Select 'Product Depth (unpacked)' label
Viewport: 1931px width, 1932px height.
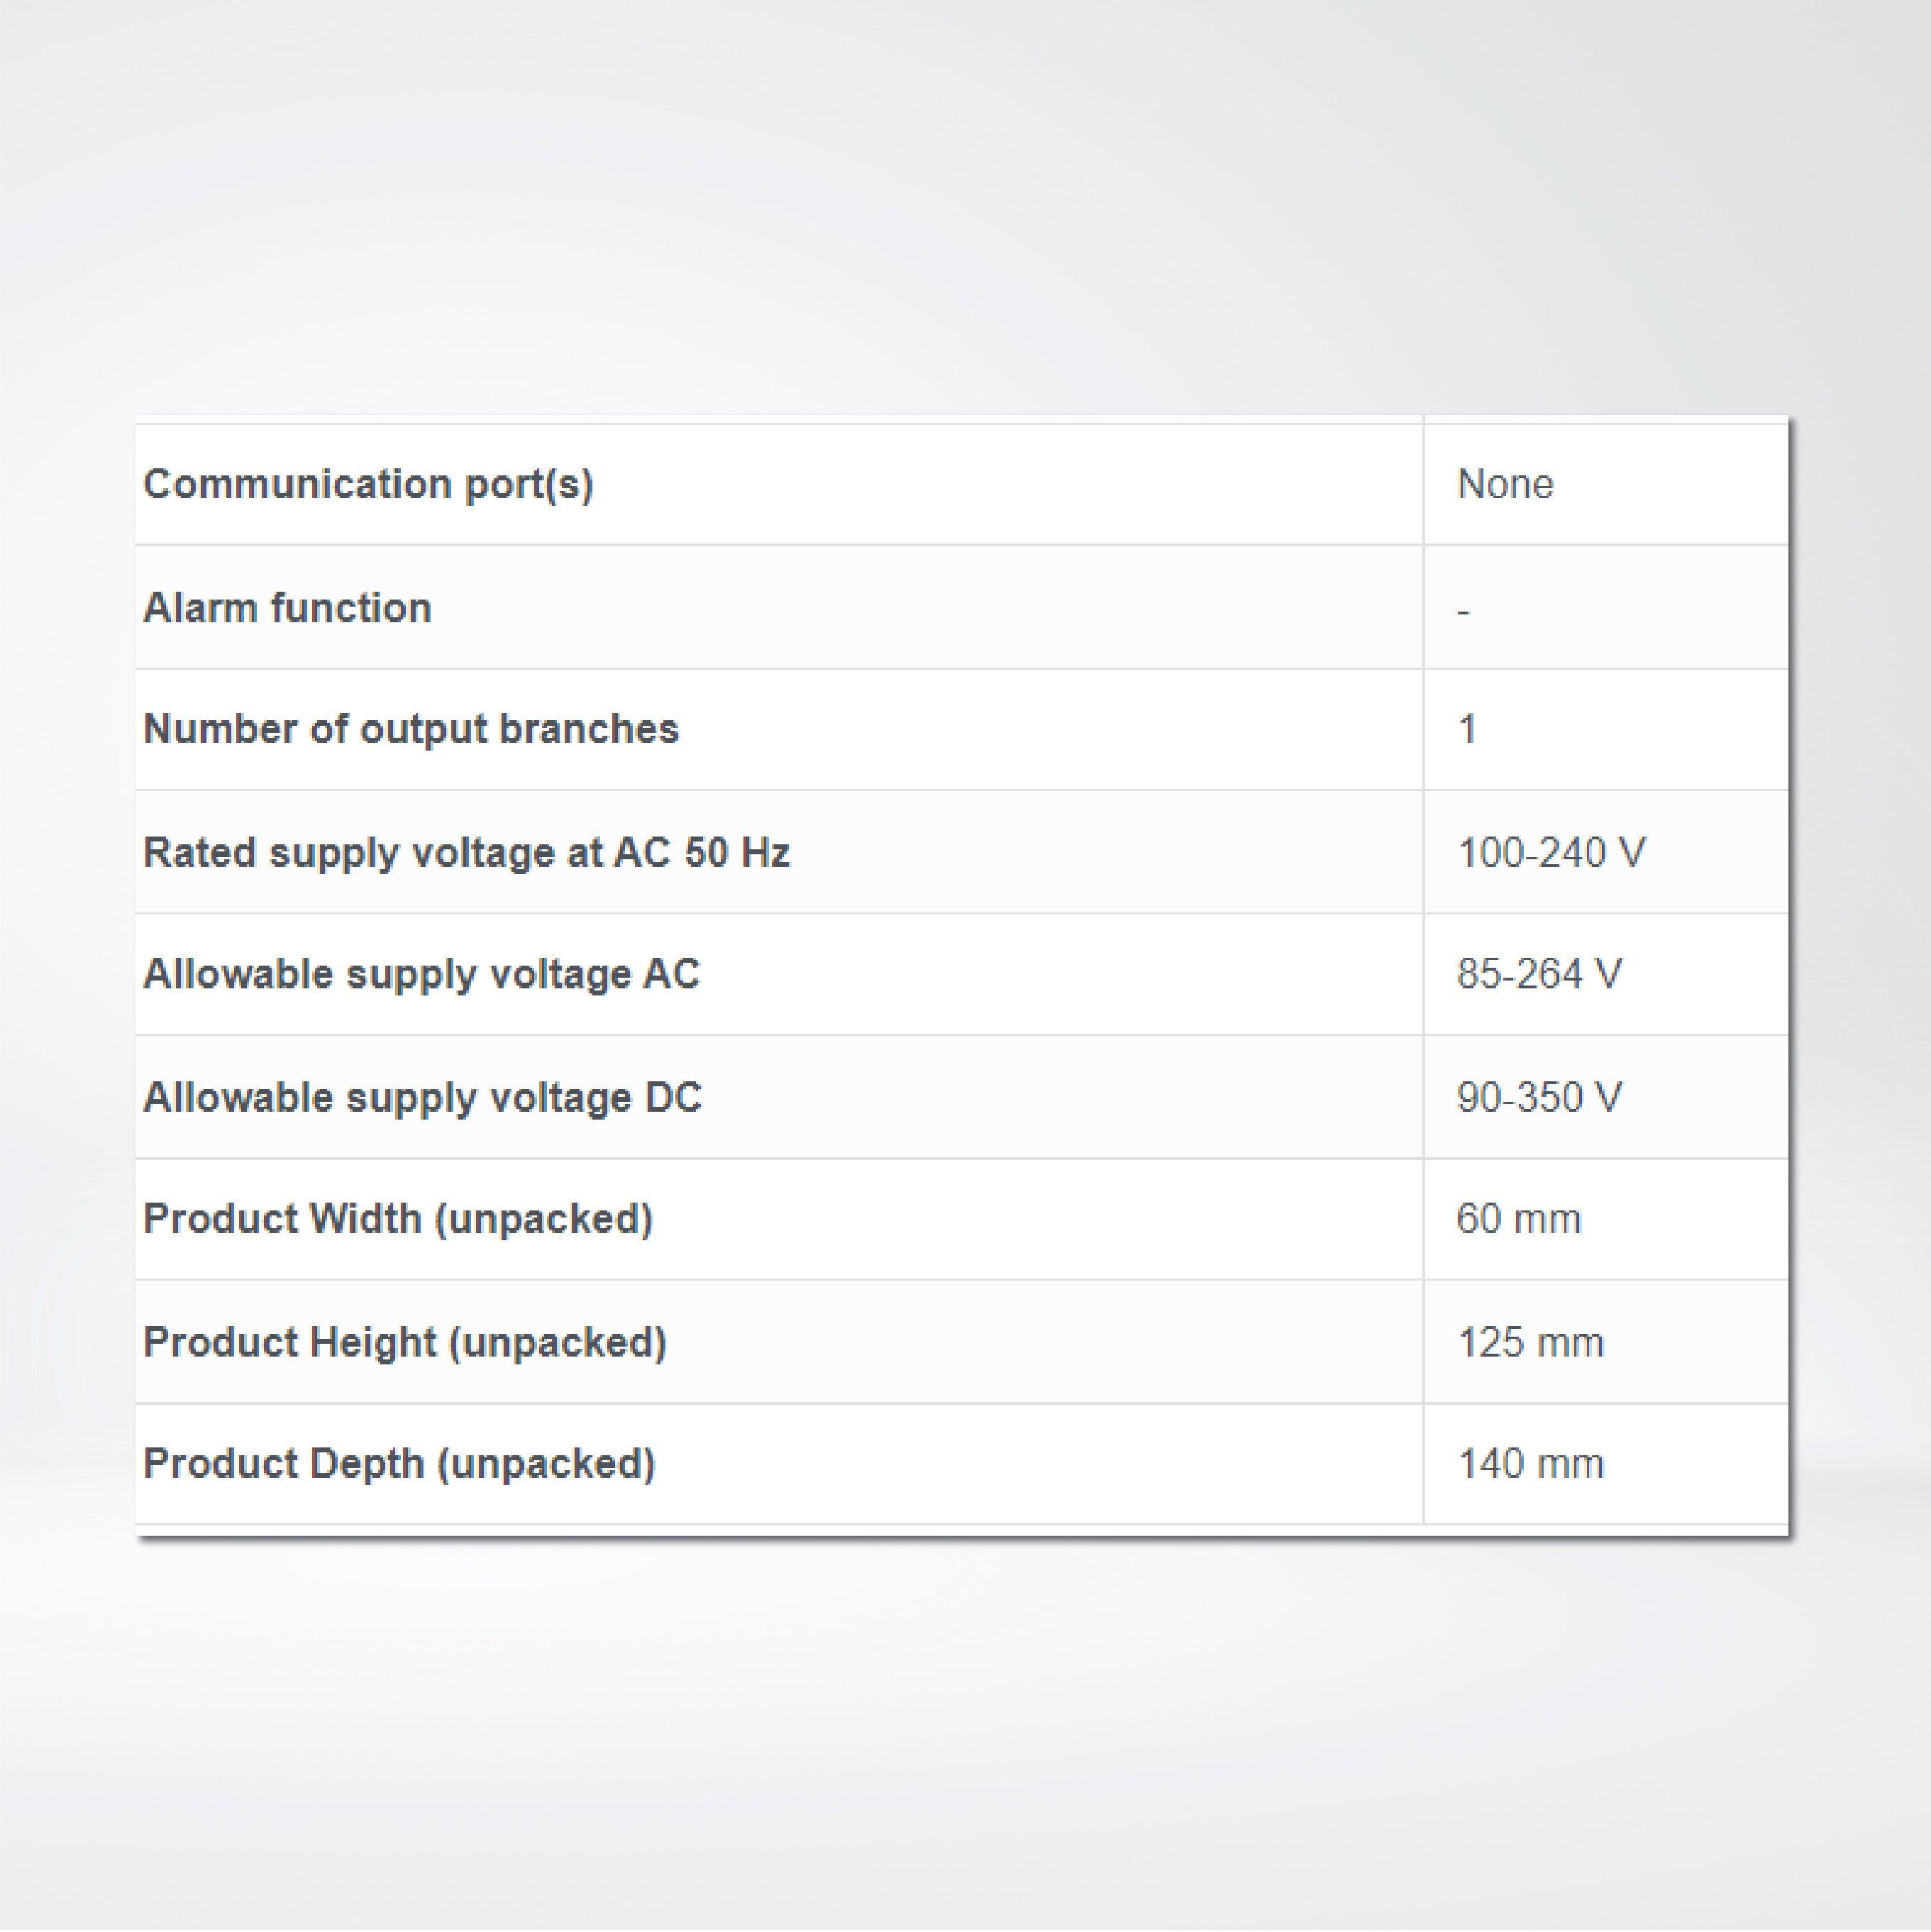tap(399, 1465)
